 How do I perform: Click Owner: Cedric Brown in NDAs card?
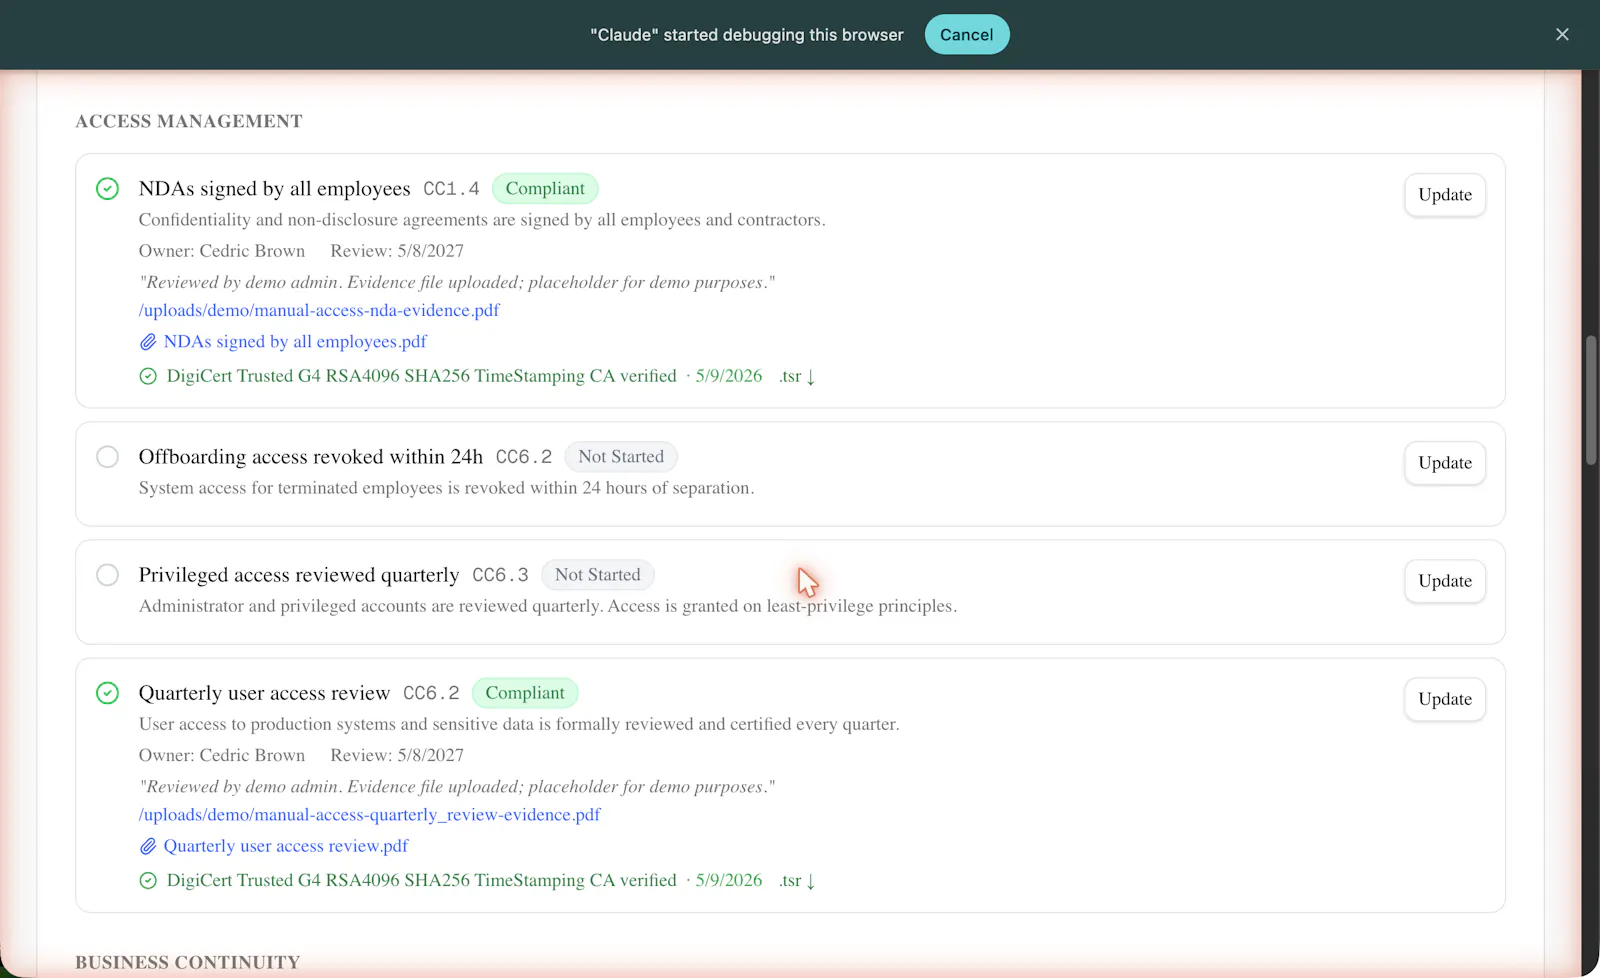pos(222,251)
